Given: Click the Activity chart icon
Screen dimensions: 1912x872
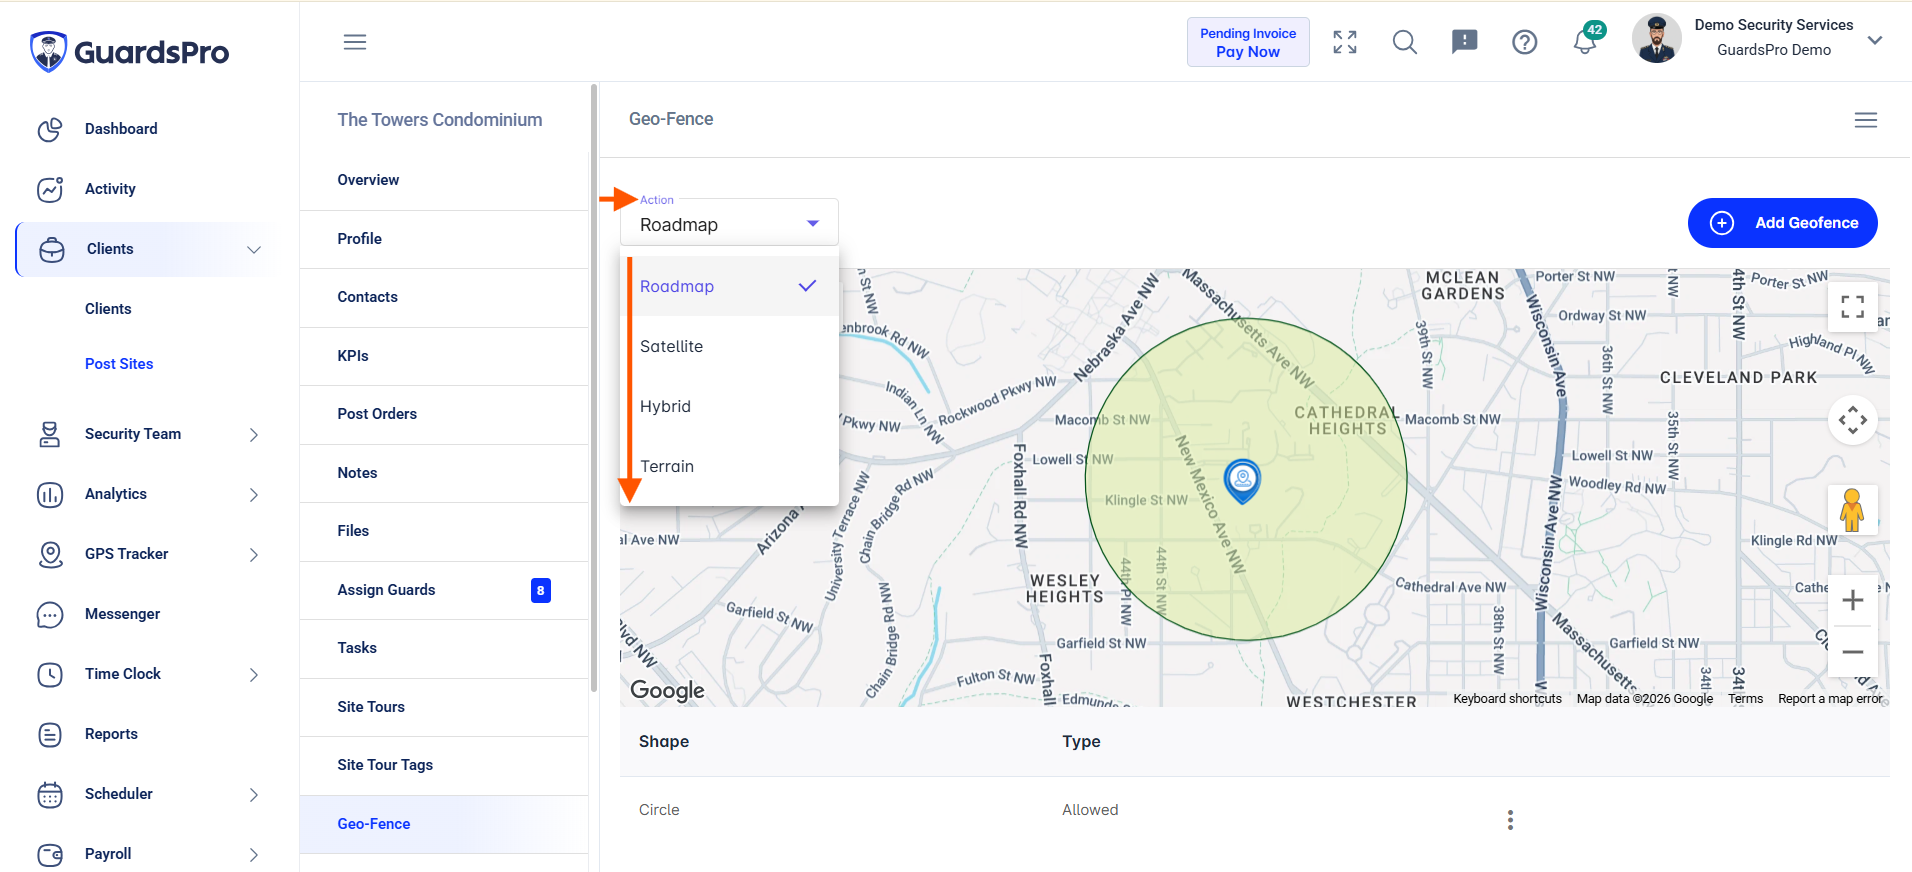Looking at the screenshot, I should pyautogui.click(x=50, y=189).
